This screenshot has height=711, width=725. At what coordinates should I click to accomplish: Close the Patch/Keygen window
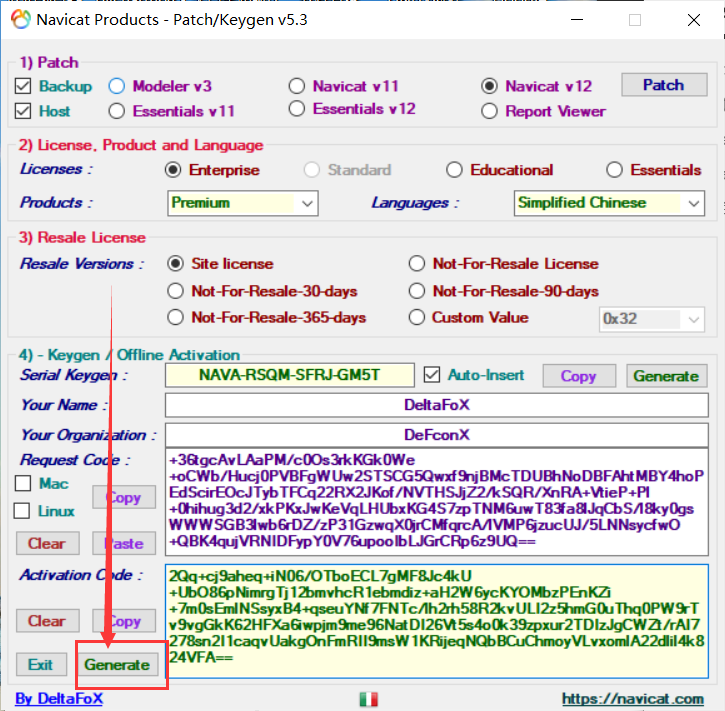(x=694, y=20)
